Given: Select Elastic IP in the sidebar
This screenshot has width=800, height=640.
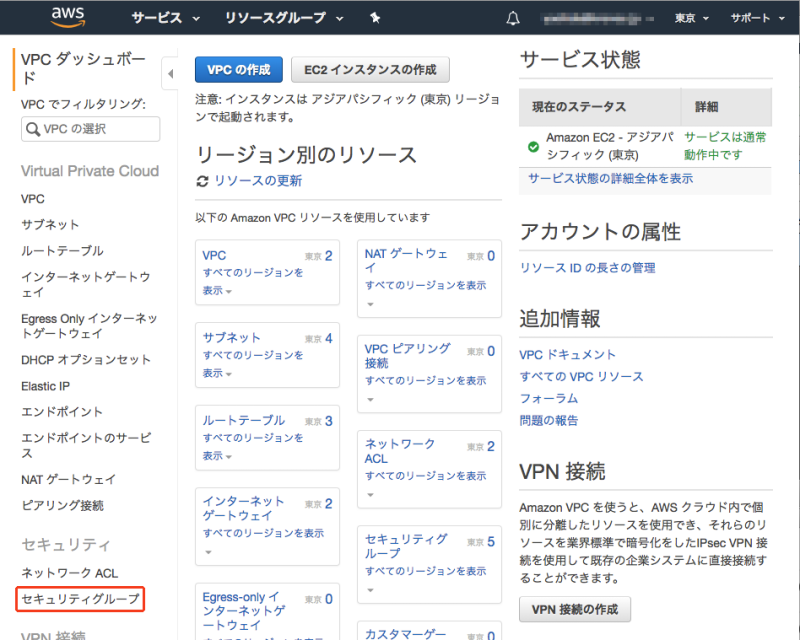Looking at the screenshot, I should click(x=45, y=386).
